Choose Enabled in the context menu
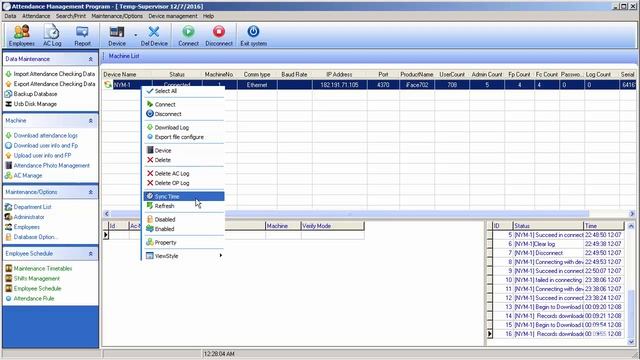This screenshot has width=640, height=360. point(184,229)
